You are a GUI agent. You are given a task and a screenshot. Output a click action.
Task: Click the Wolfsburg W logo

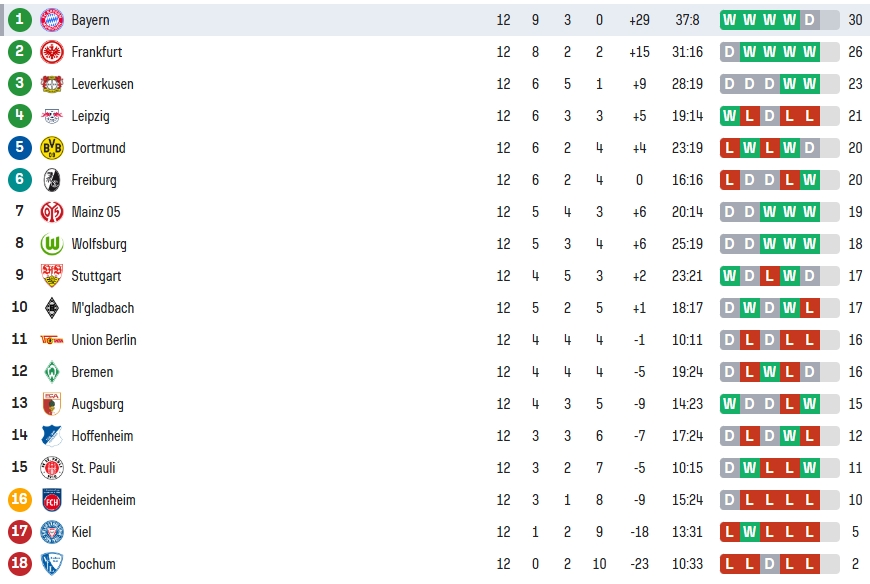[x=52, y=244]
